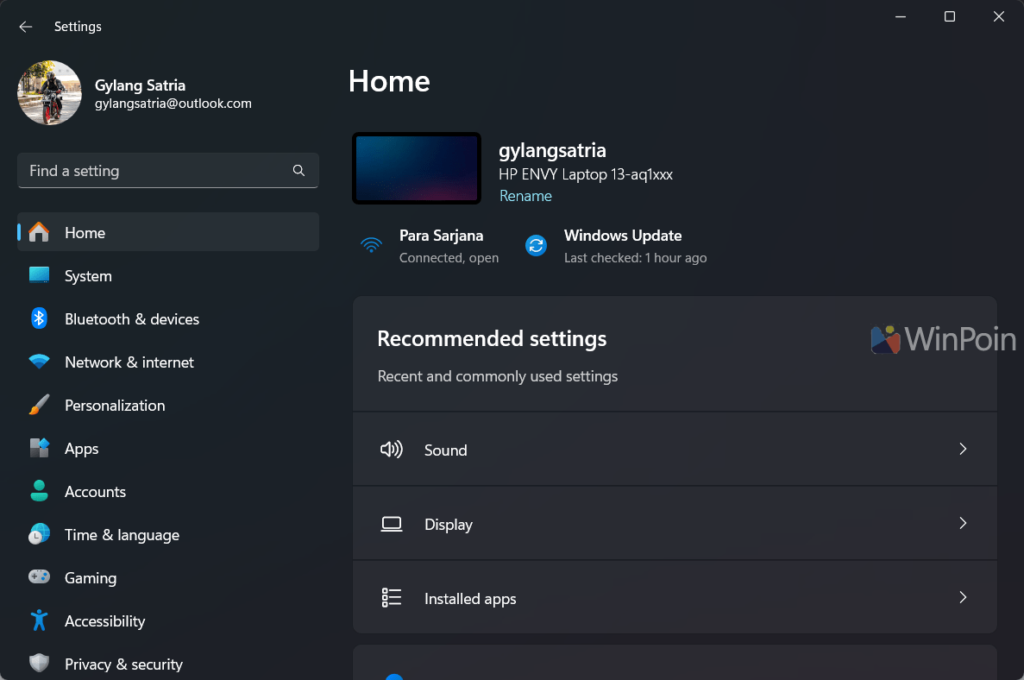The width and height of the screenshot is (1024, 680).
Task: Open Accessibility settings
Action: [168, 621]
